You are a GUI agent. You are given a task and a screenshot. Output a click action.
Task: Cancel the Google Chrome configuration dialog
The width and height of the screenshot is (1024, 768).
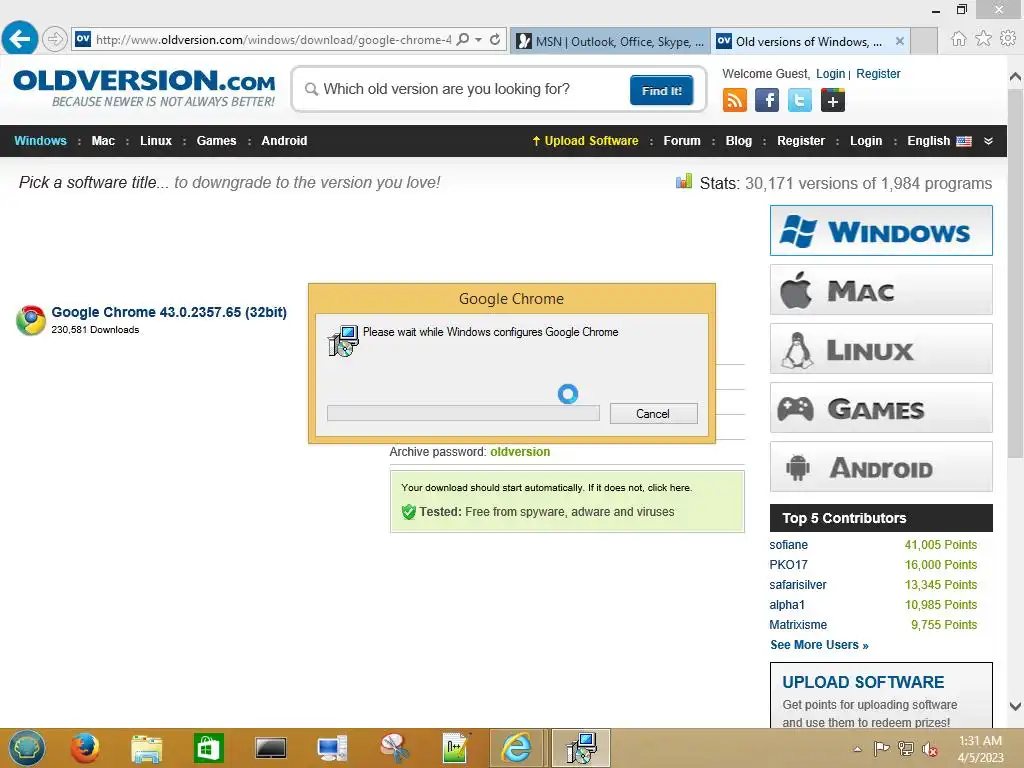(x=653, y=413)
